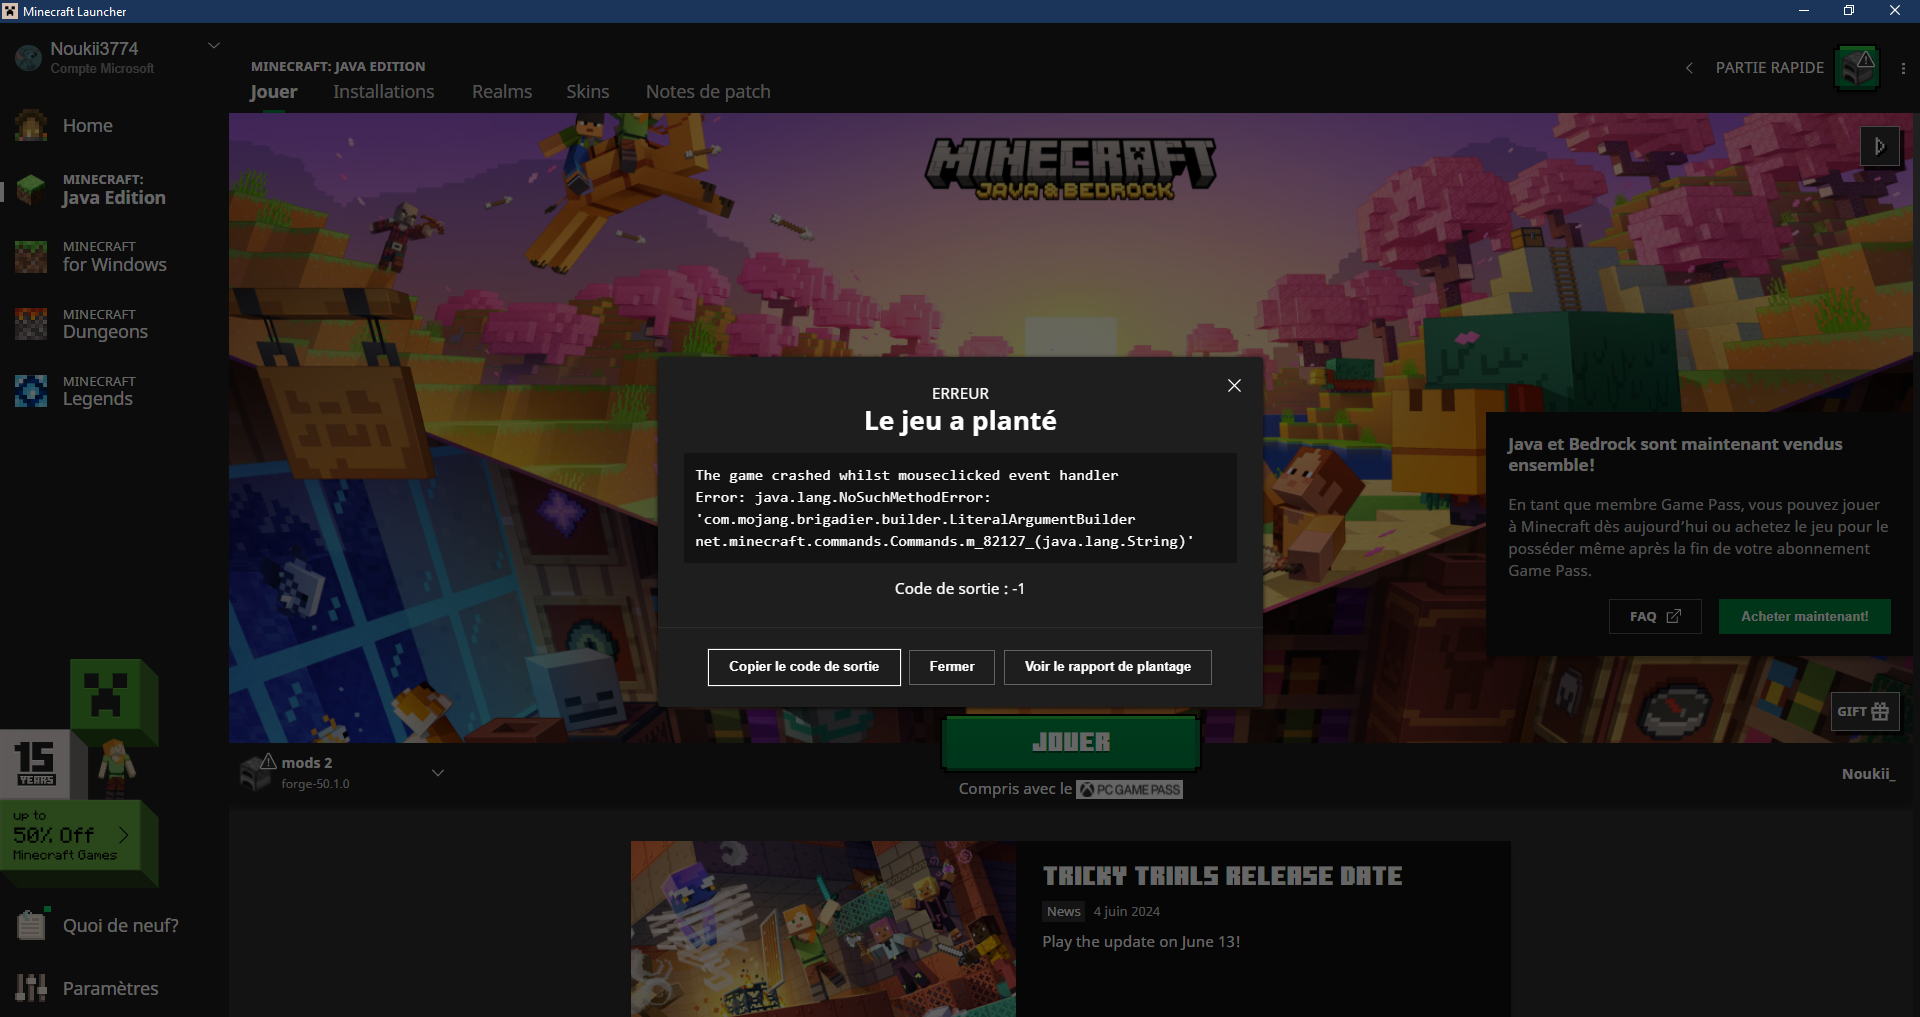Open the Paramètres sliders icon
Screen dimensions: 1920x1017
31,988
